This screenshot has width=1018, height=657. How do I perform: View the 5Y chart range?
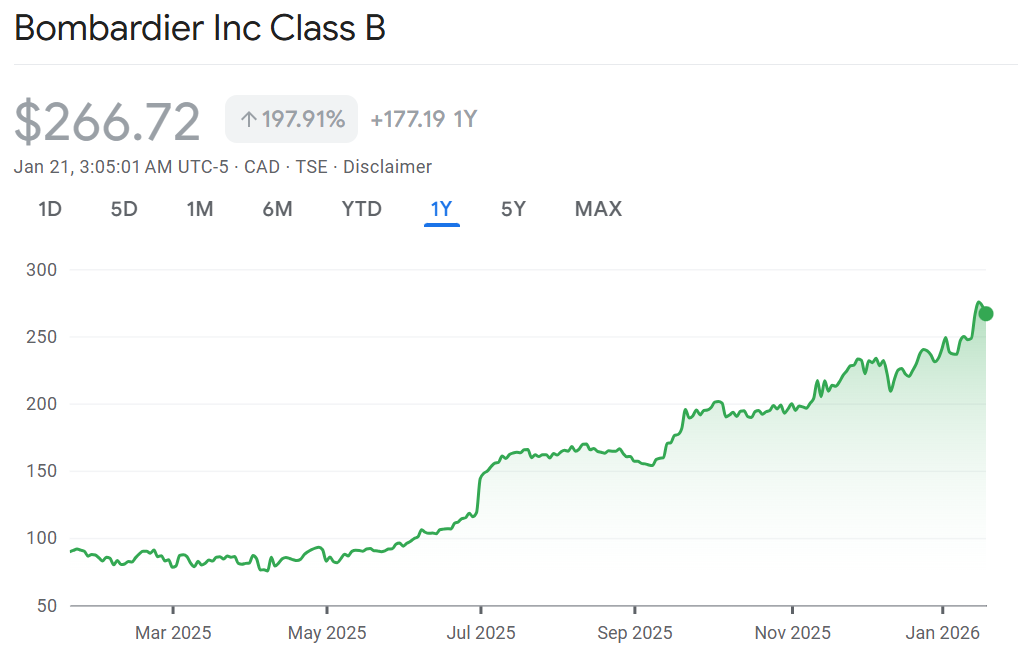[x=513, y=209]
